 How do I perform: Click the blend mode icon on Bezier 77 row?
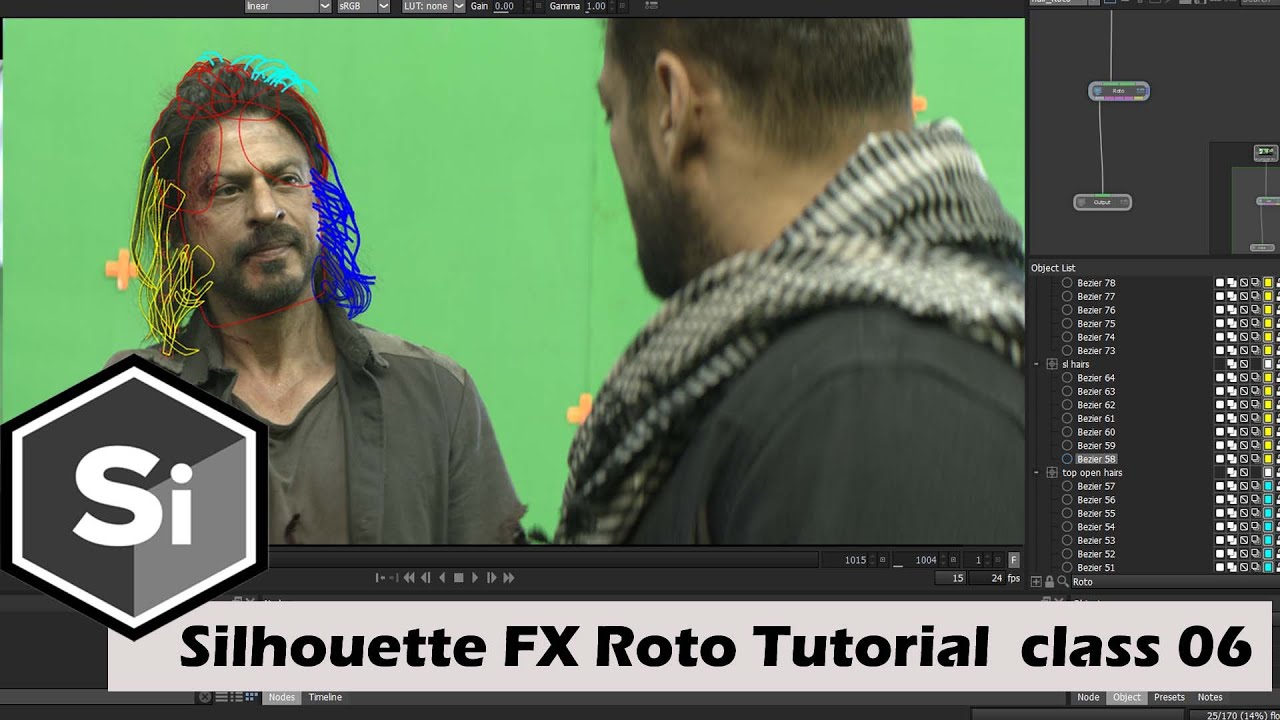1232,297
